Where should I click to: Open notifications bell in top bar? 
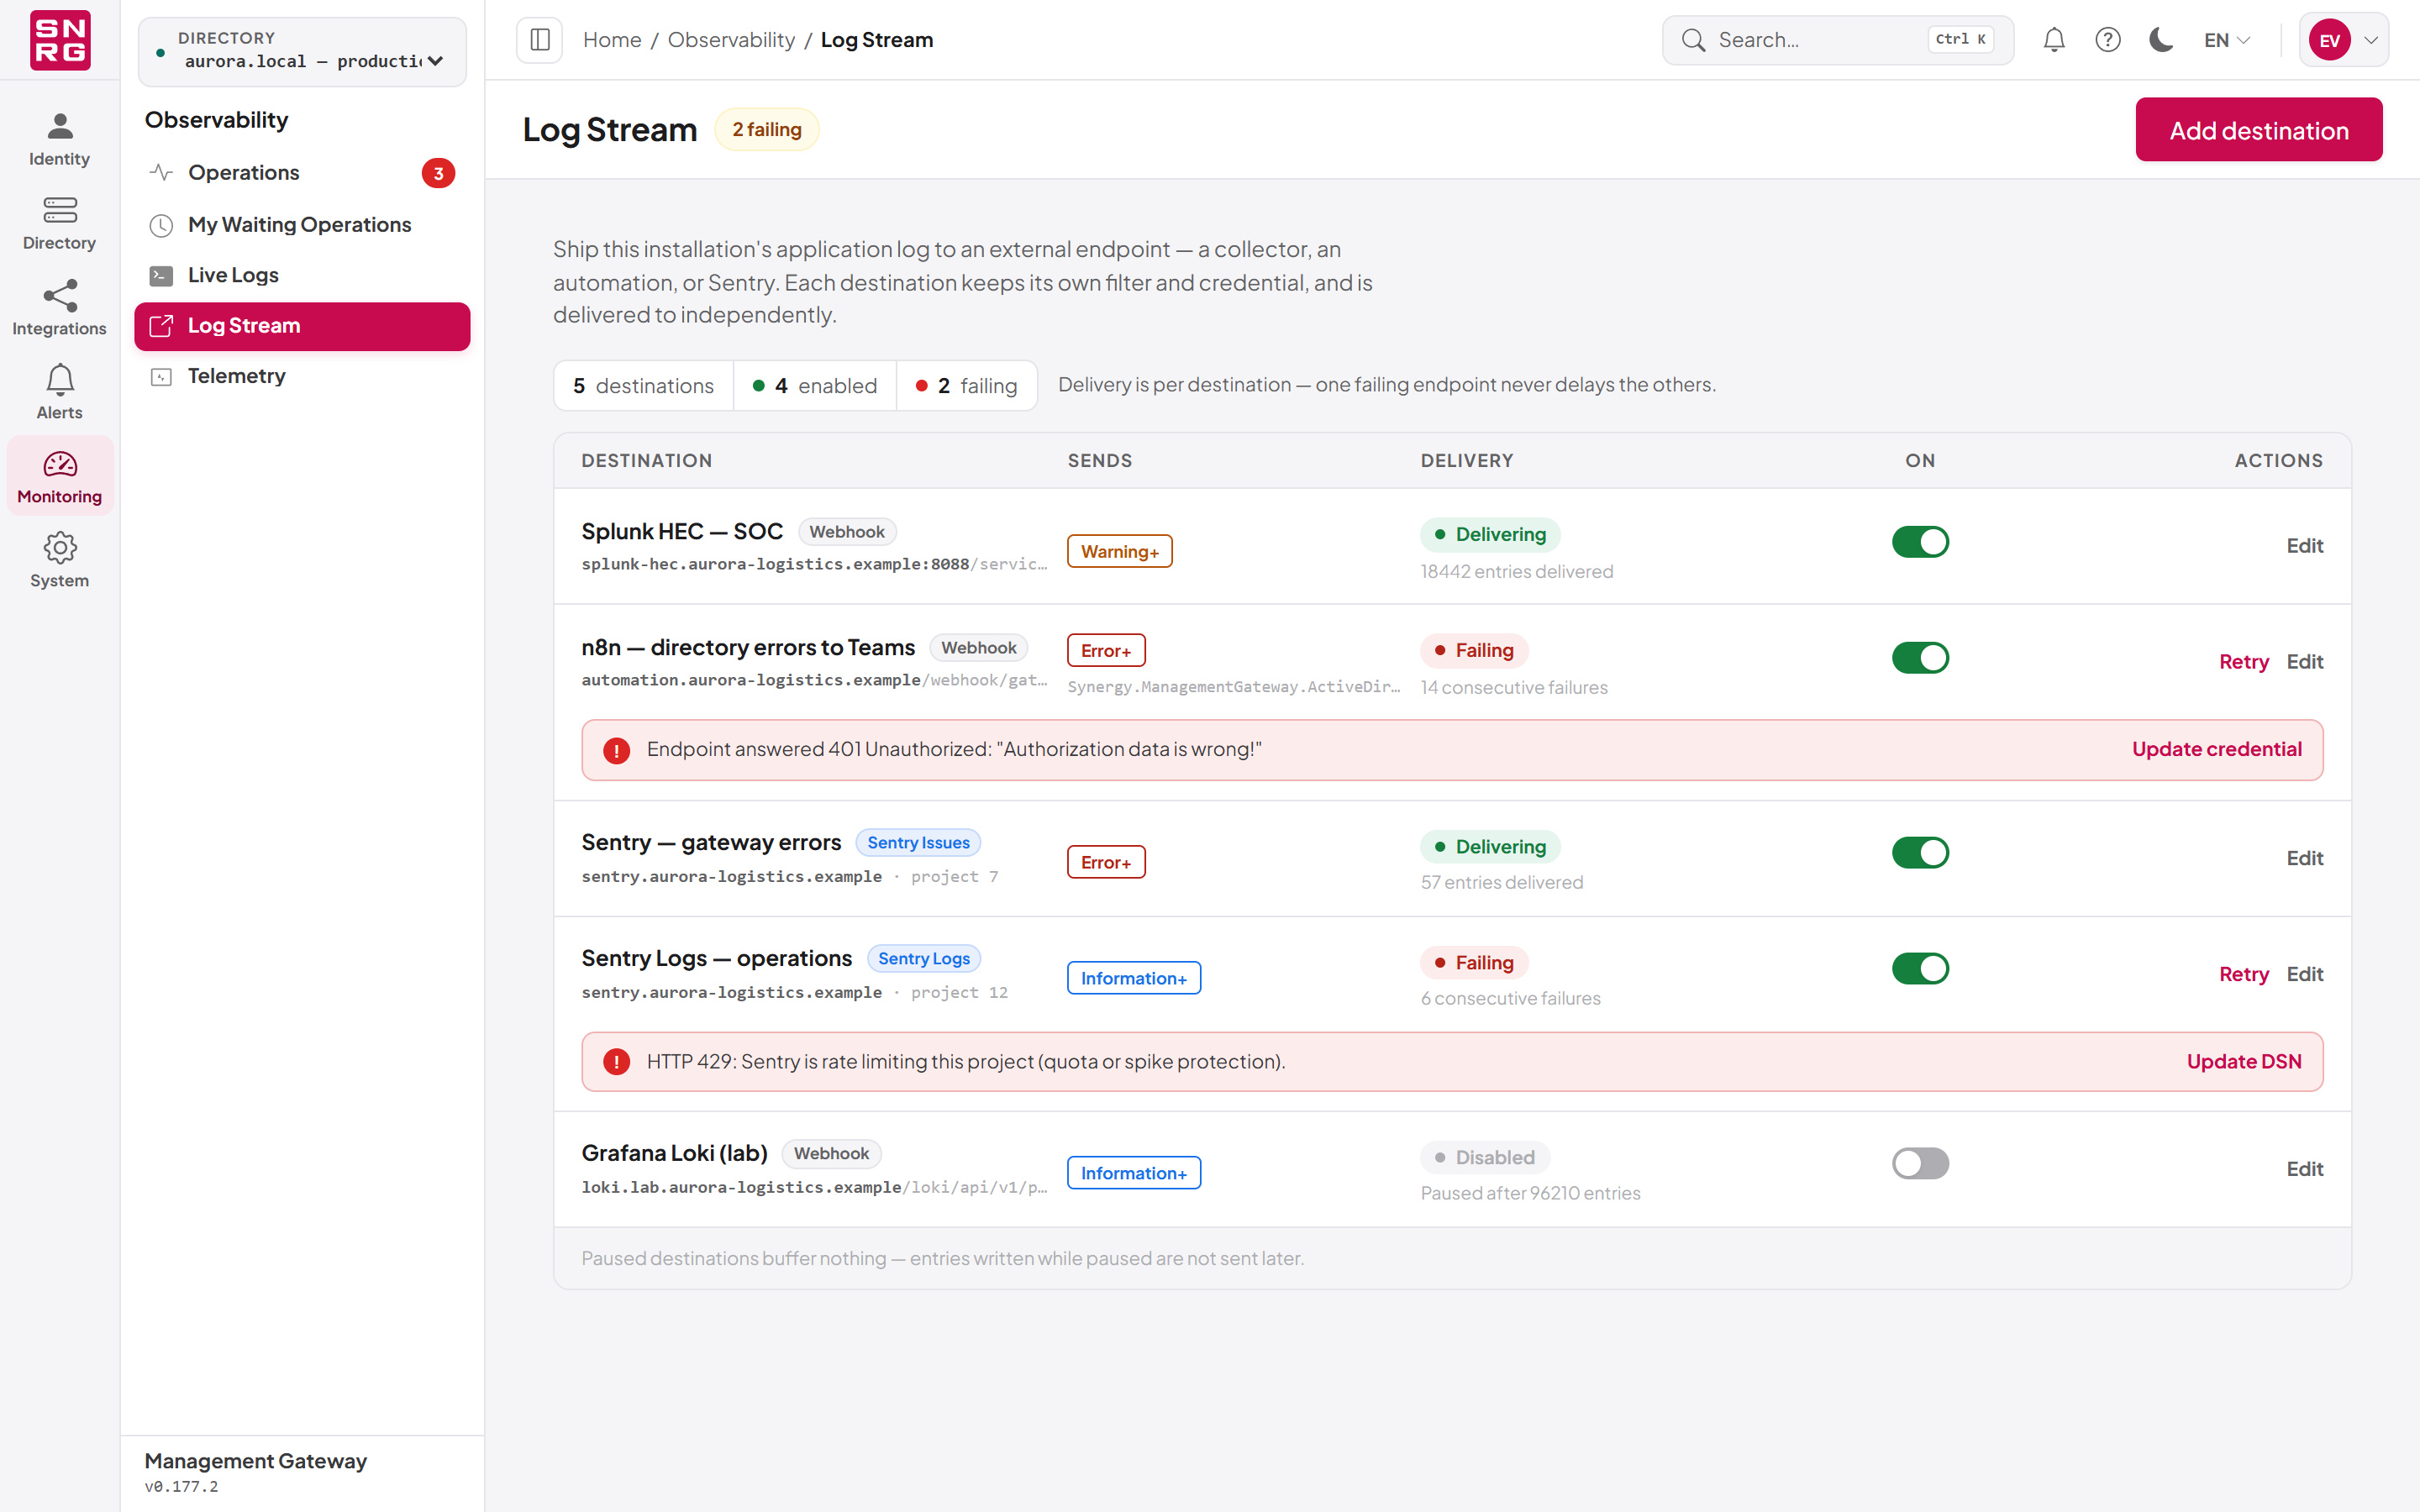(2054, 40)
